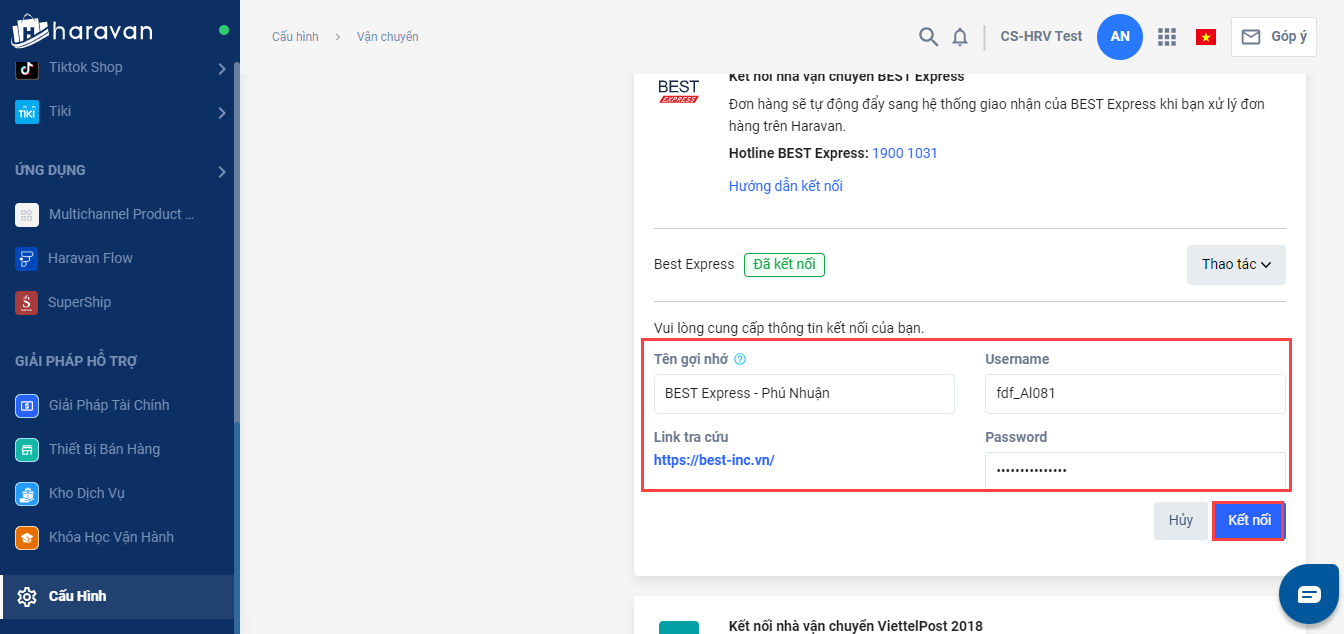This screenshot has width=1344, height=634.
Task: Open the notifications bell
Action: pyautogui.click(x=960, y=37)
